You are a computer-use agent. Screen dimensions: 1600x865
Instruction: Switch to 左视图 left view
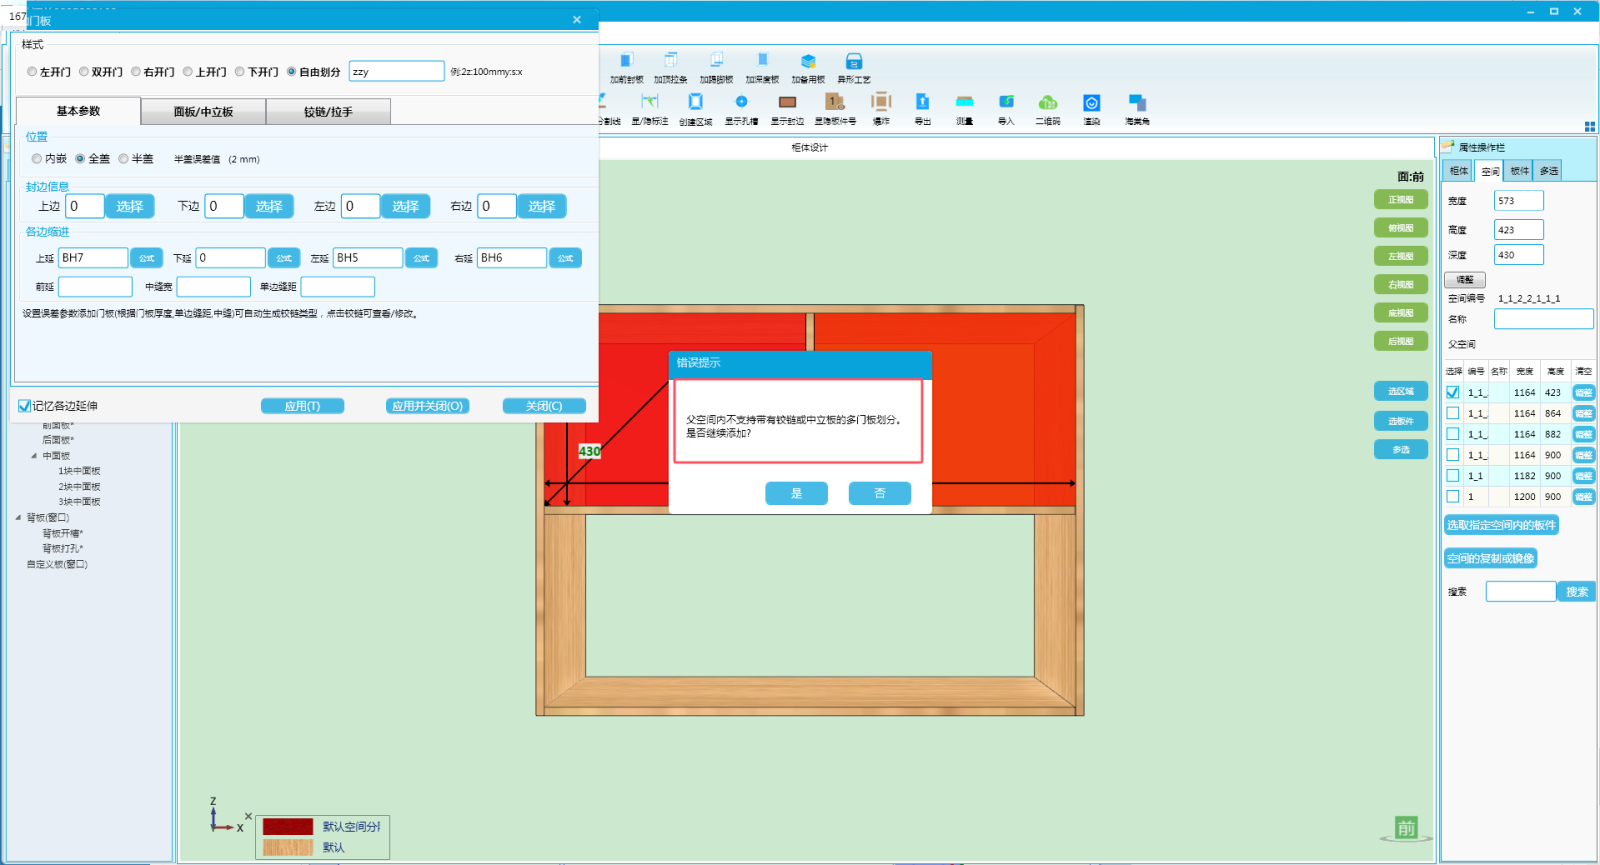(x=1400, y=256)
